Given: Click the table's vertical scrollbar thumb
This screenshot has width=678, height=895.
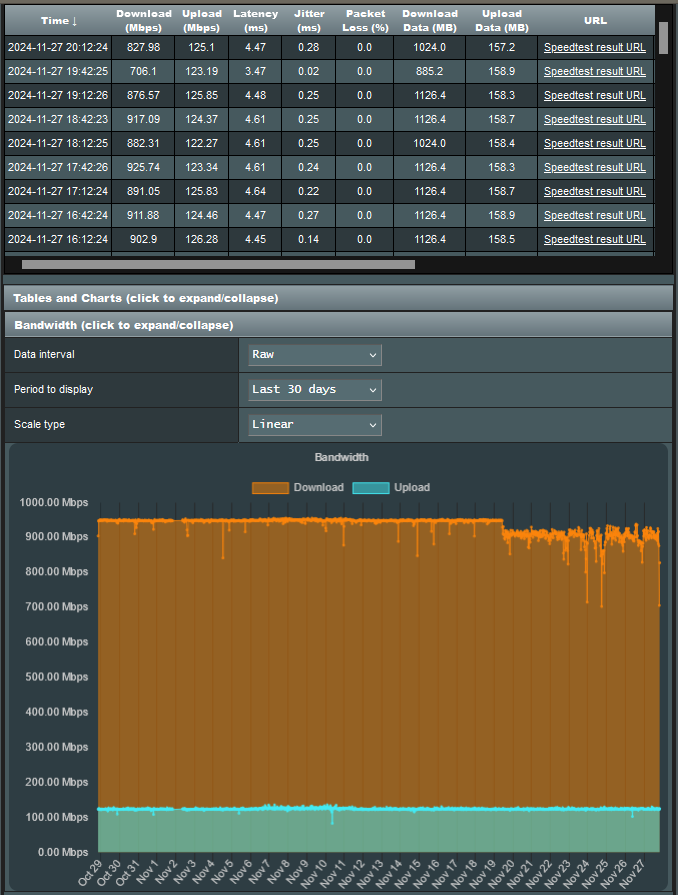Looking at the screenshot, I should tap(664, 38).
